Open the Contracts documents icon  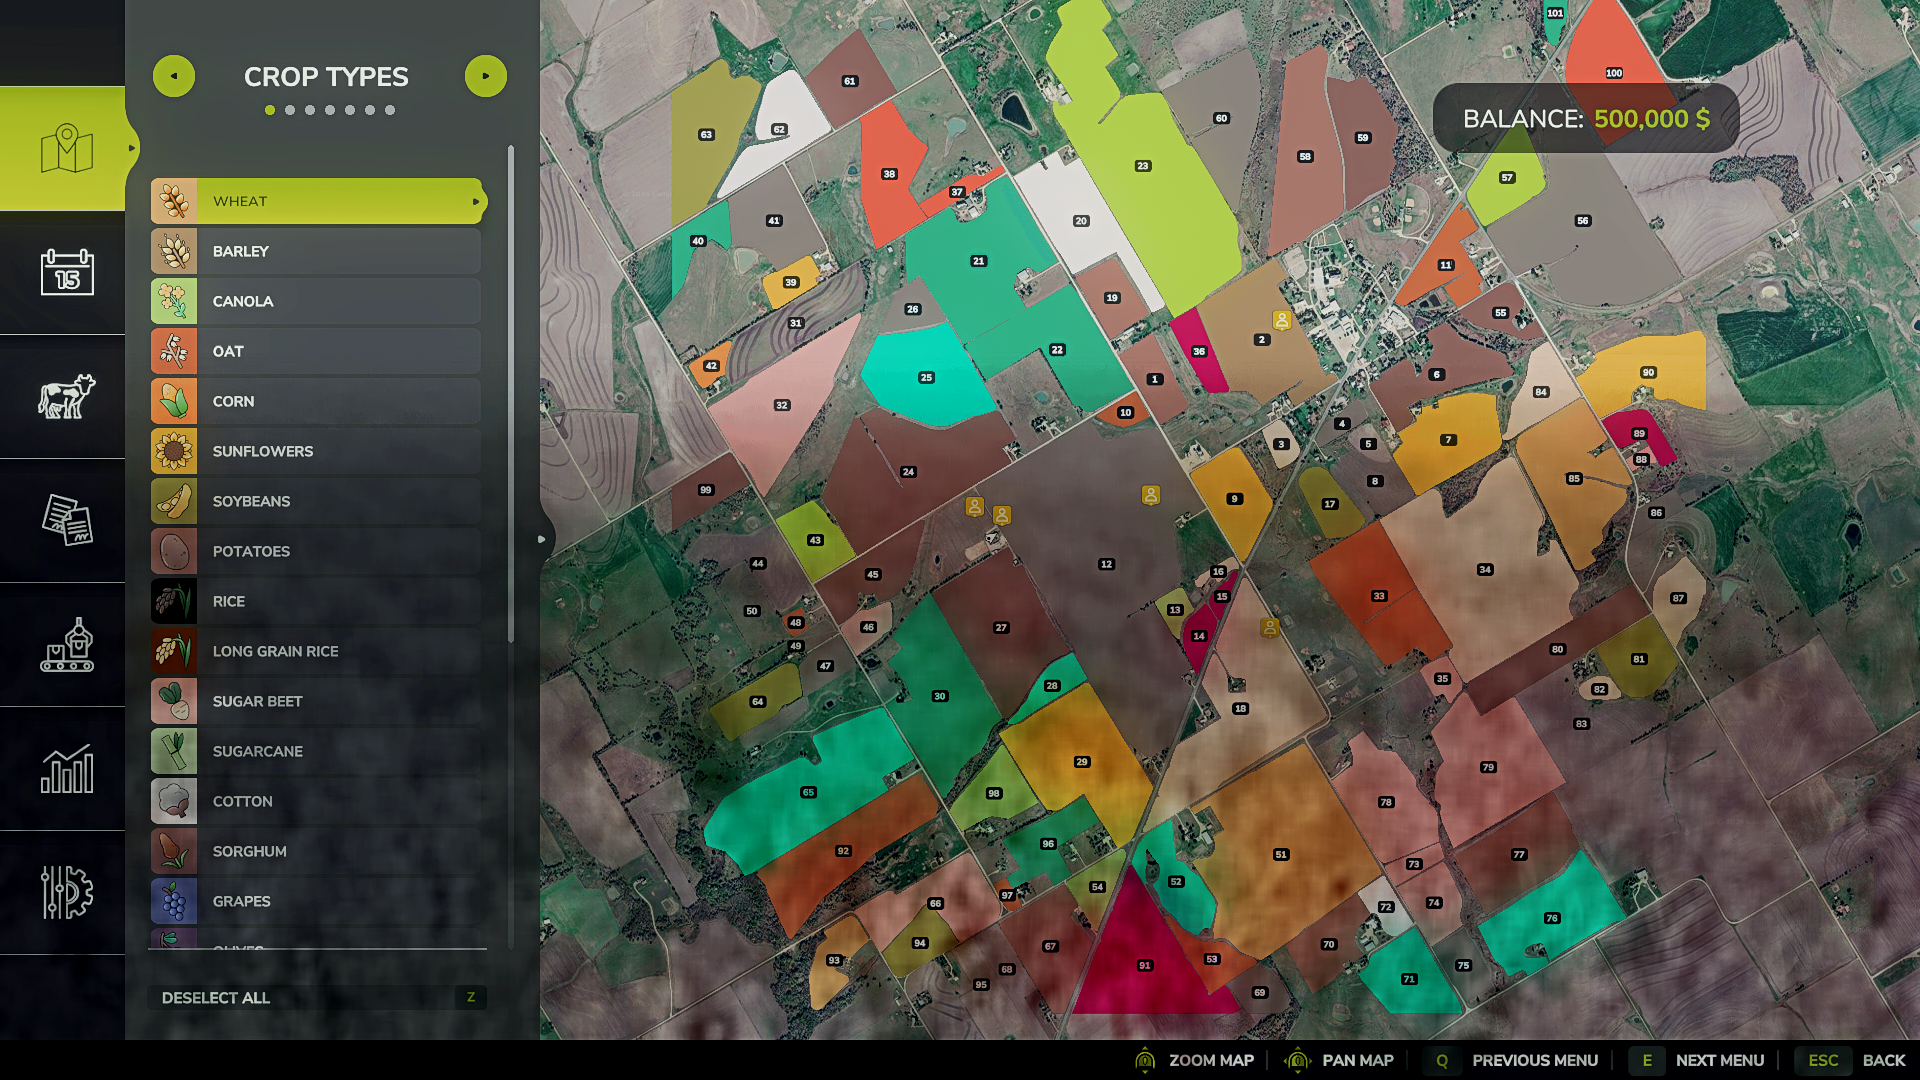(67, 520)
